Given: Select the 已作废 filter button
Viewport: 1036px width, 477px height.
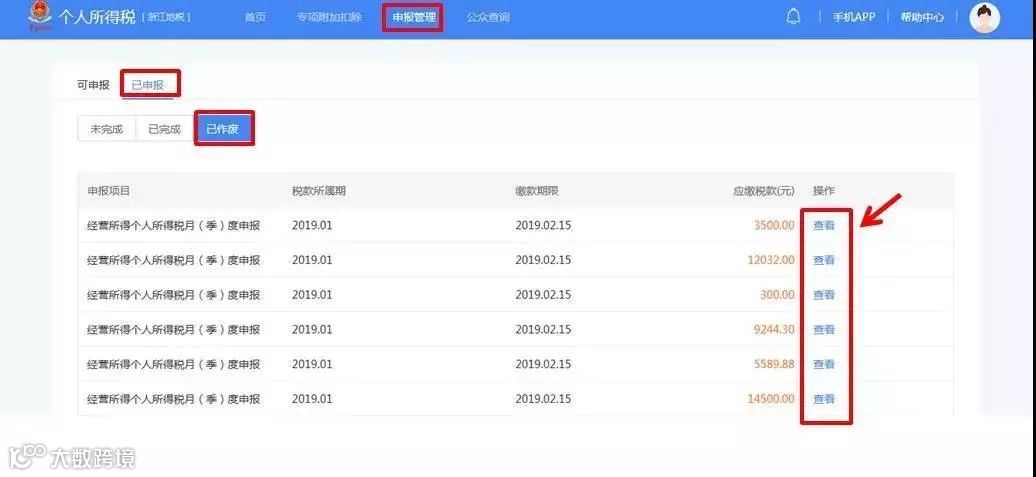Looking at the screenshot, I should click(x=223, y=129).
